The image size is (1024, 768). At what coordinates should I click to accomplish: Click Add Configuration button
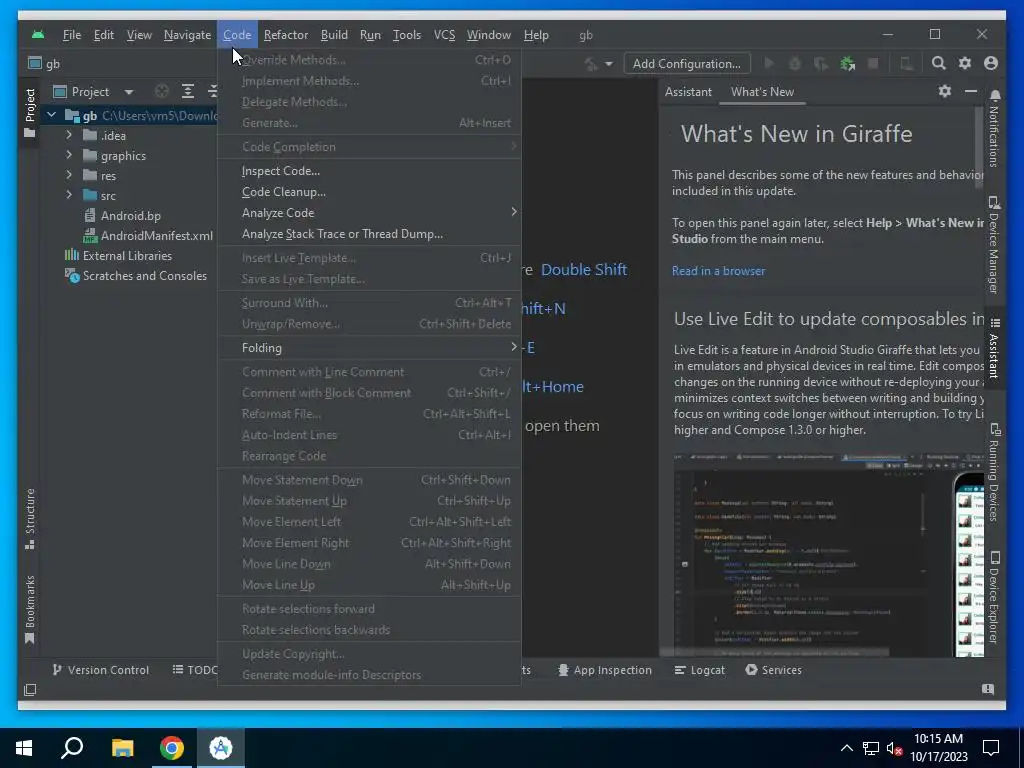coord(687,63)
